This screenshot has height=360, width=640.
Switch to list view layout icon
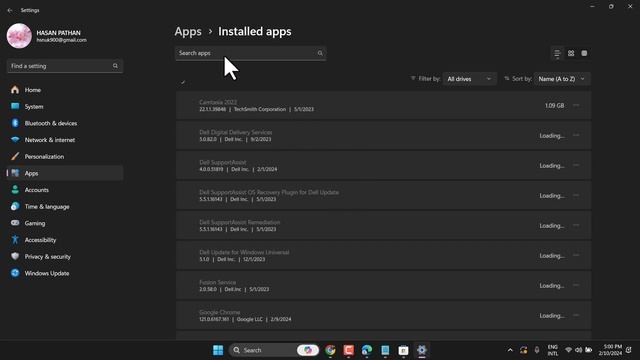point(557,53)
